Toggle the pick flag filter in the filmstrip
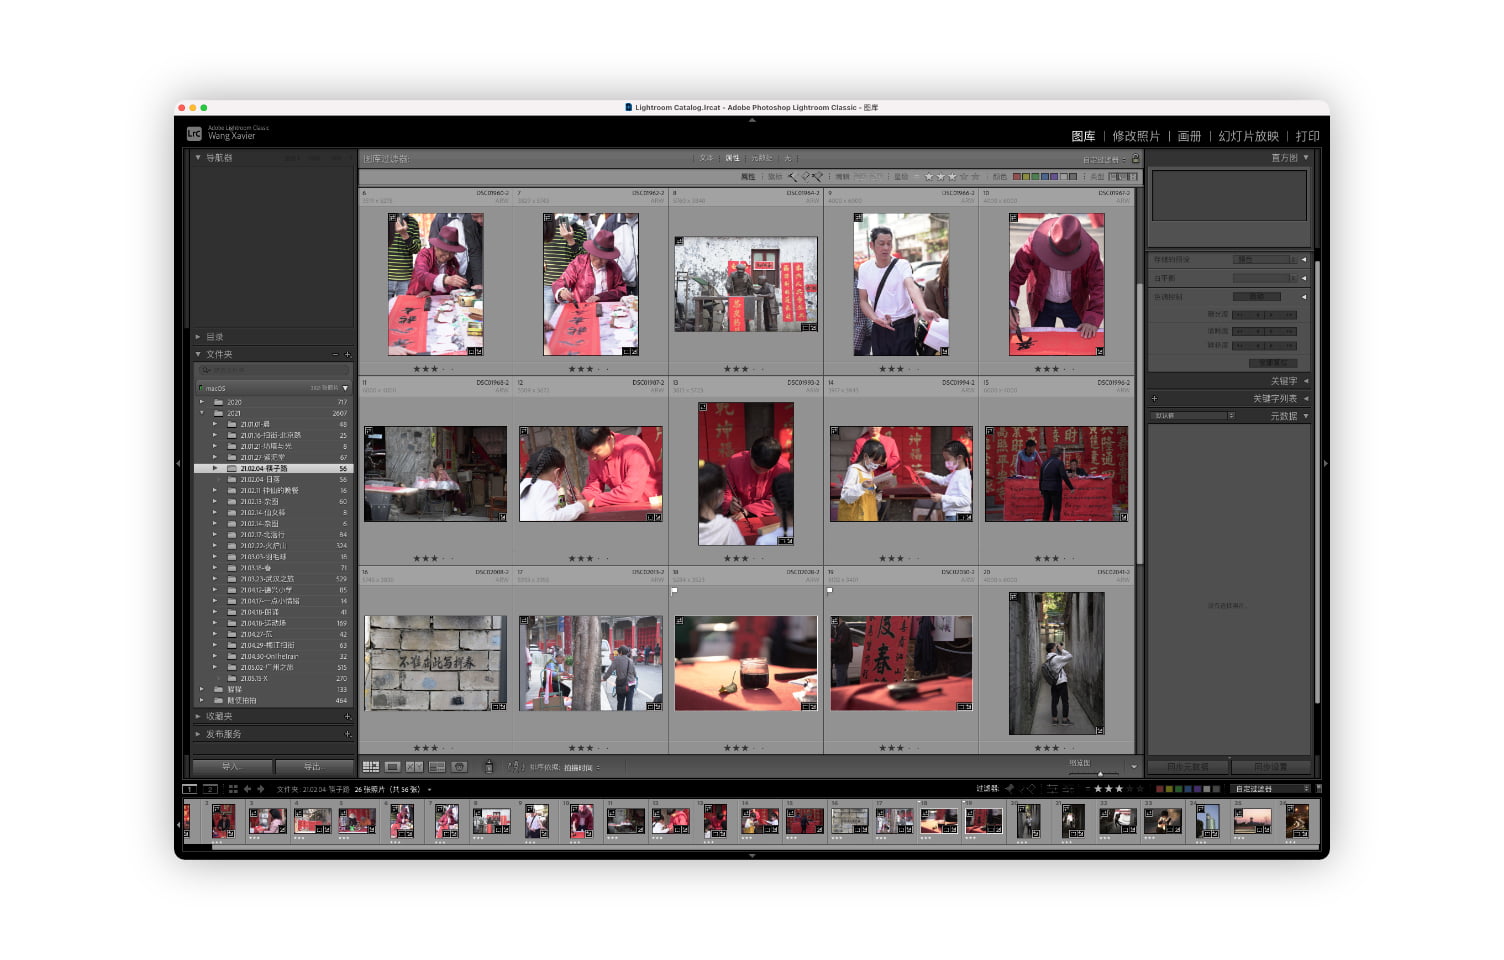Screen dimensions: 1504x960 pyautogui.click(x=1011, y=789)
